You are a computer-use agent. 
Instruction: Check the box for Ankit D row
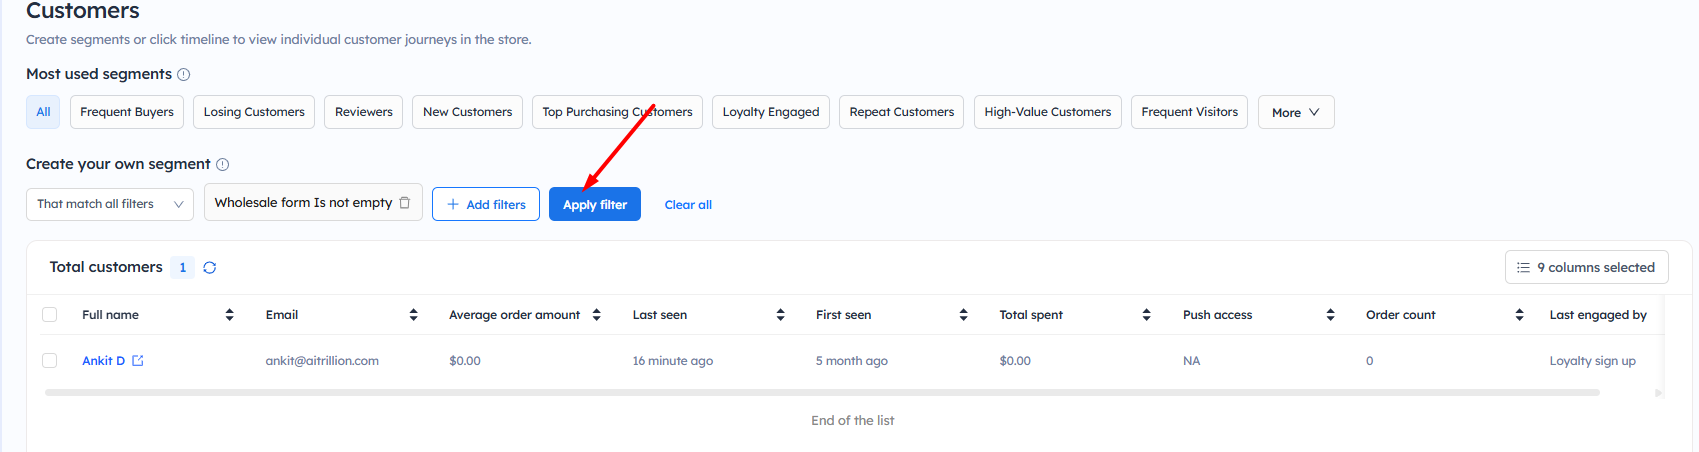pyautogui.click(x=50, y=361)
